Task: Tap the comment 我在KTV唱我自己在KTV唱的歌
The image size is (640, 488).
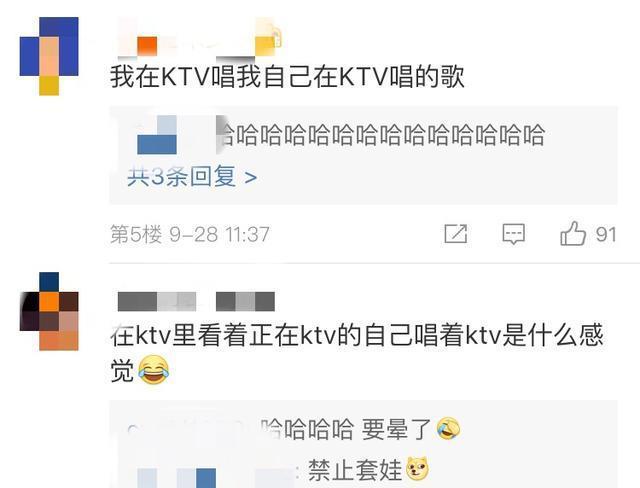Action: 287,77
